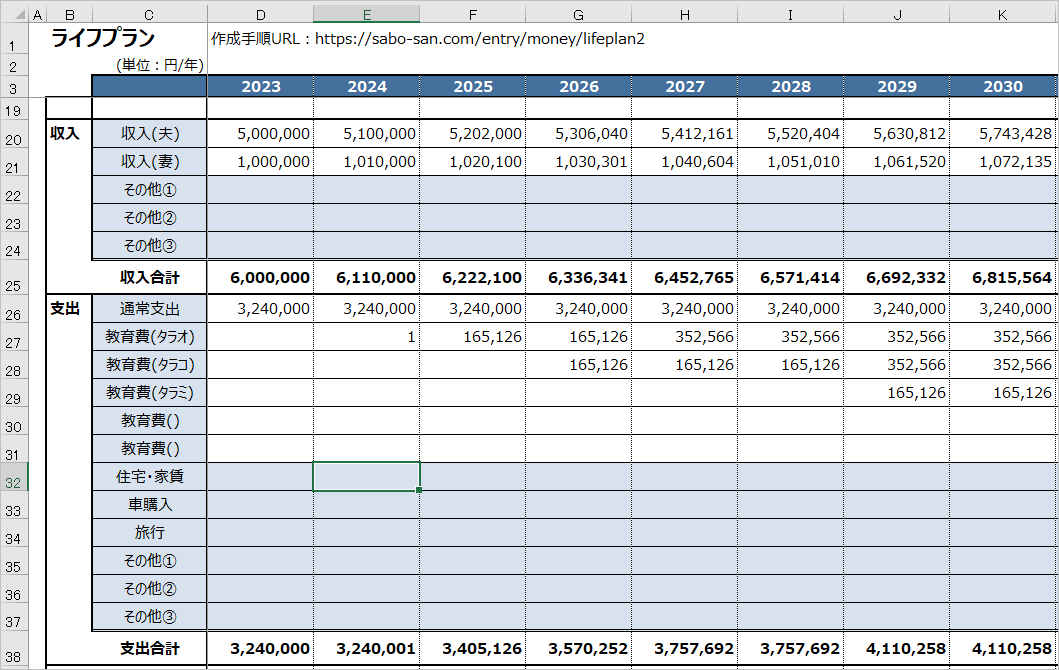This screenshot has height=670, width=1059.
Task: Select column E header
Action: [x=367, y=14]
